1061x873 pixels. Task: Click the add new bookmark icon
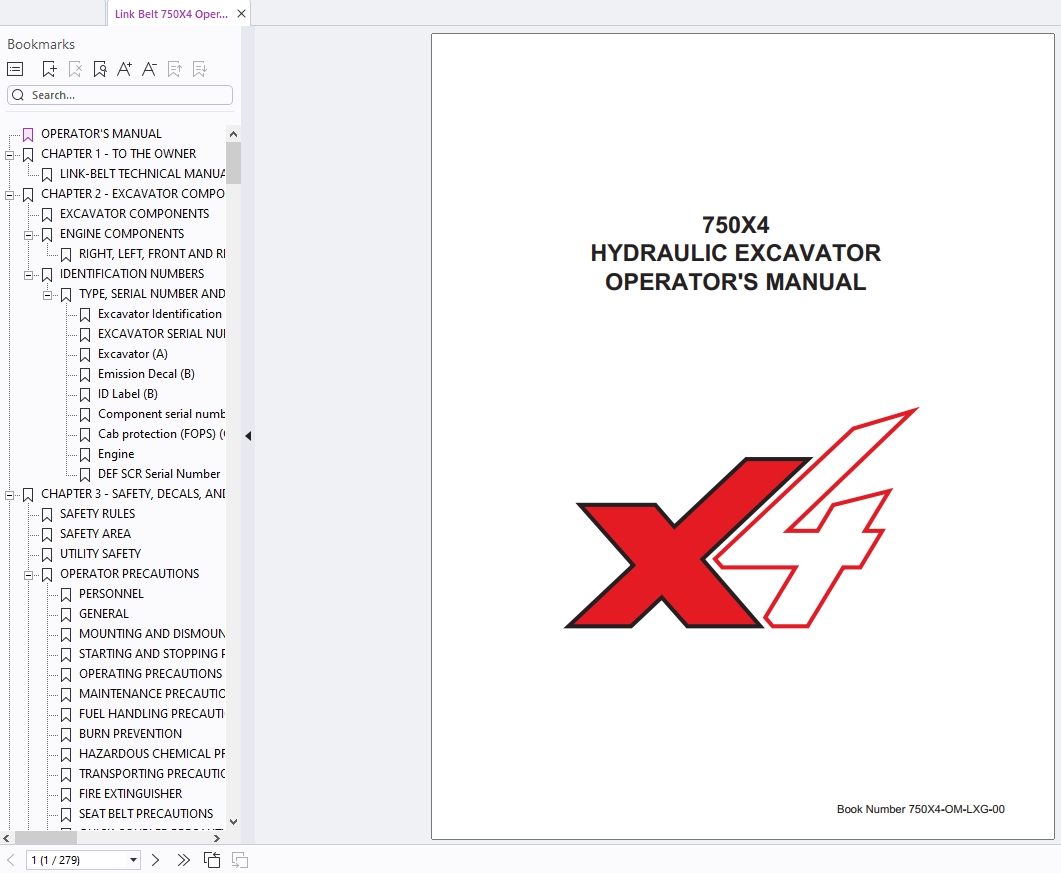pos(49,69)
